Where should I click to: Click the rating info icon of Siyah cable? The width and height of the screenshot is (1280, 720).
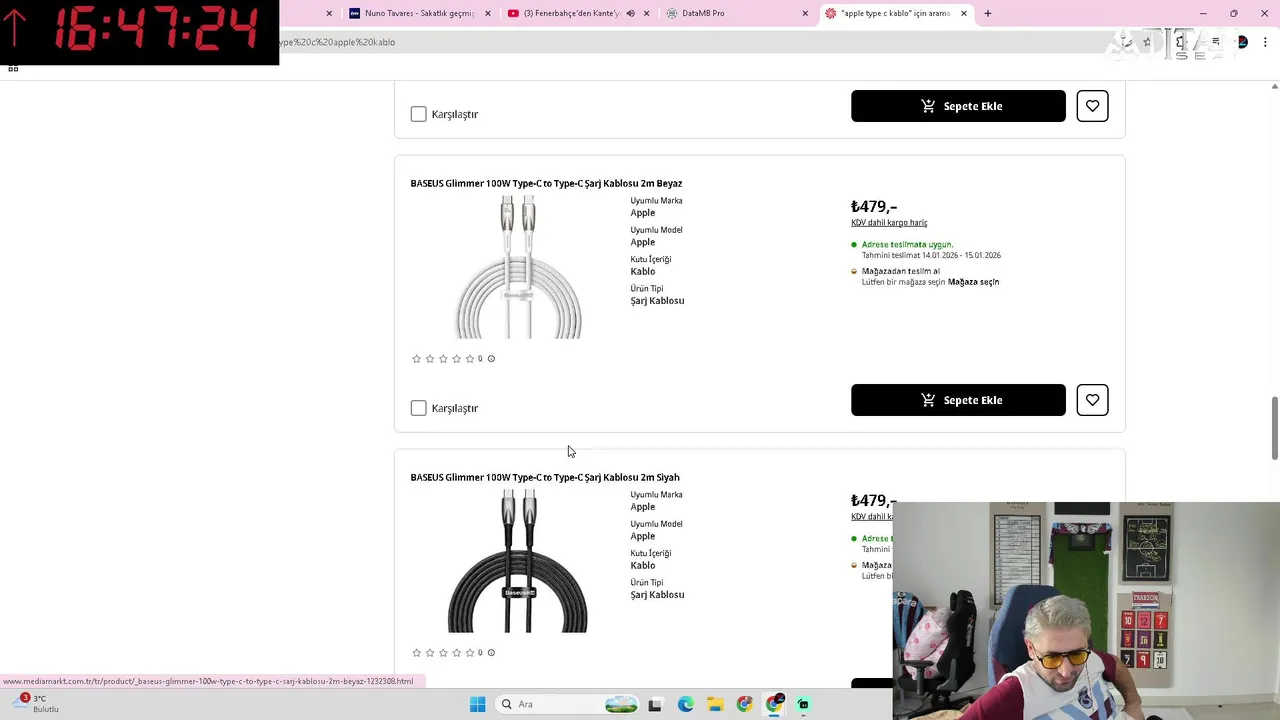[491, 653]
